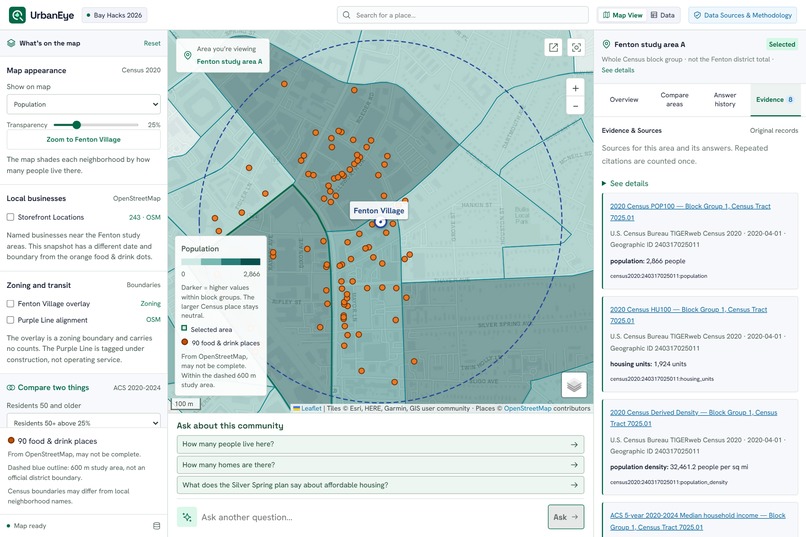Click the sparkle icon beside the question box
The image size is (806, 537).
pos(187,517)
